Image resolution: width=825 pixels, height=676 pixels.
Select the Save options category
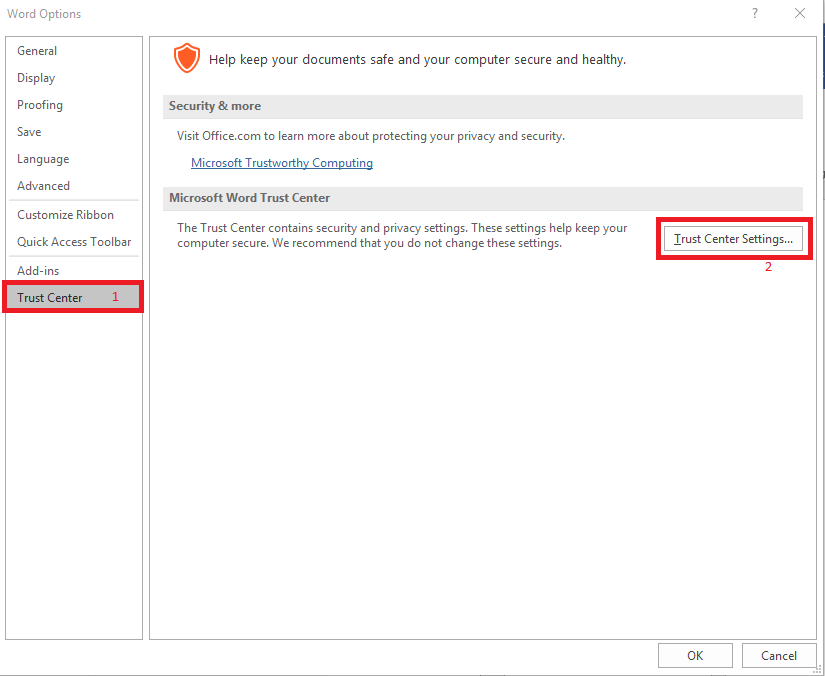(29, 132)
